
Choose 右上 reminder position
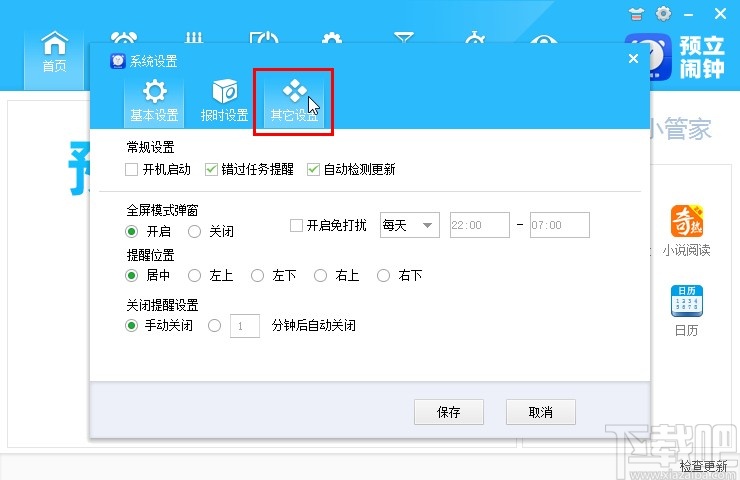click(x=320, y=276)
